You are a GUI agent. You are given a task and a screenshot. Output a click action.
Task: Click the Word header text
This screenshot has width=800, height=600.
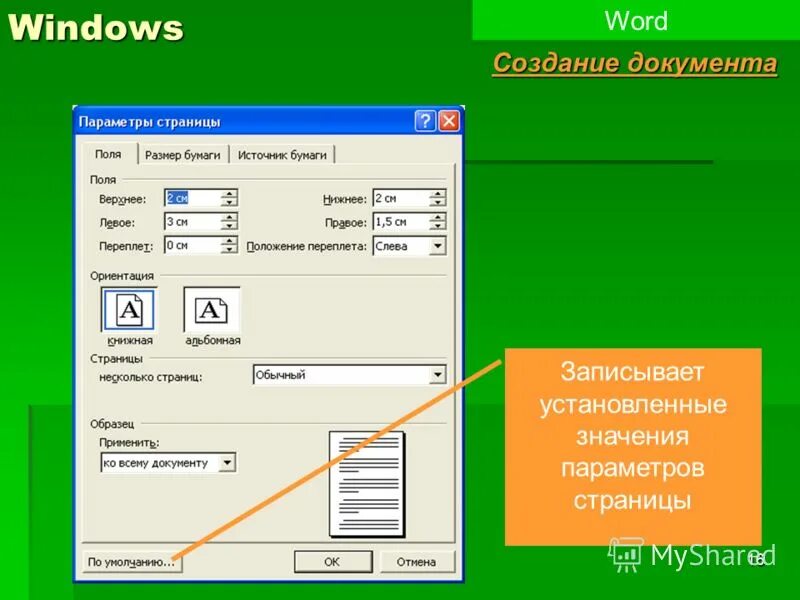(x=636, y=21)
